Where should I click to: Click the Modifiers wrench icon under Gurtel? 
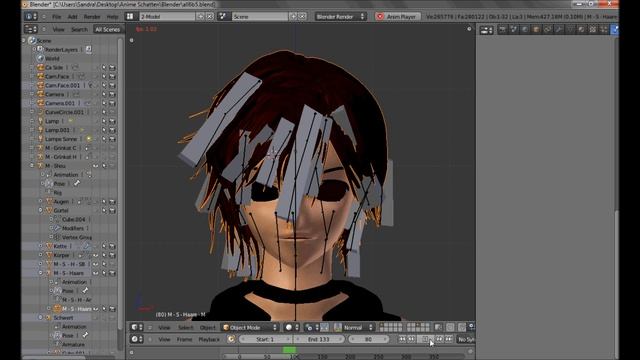pos(57,228)
